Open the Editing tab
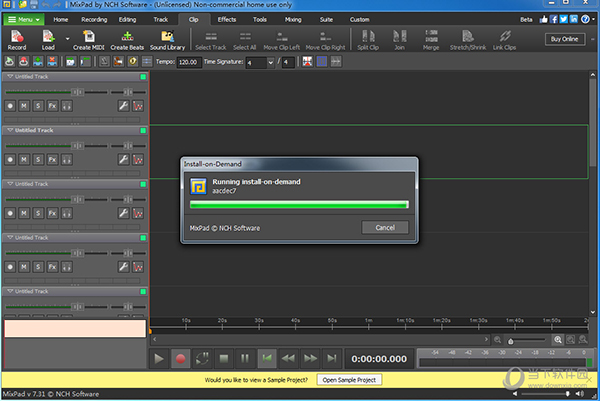This screenshot has height=401, width=600. pos(127,20)
